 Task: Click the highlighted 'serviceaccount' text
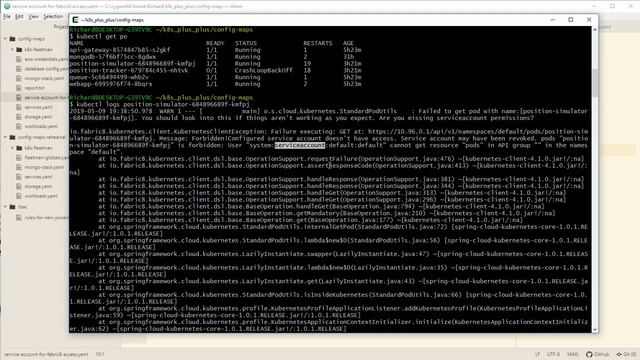[x=300, y=145]
